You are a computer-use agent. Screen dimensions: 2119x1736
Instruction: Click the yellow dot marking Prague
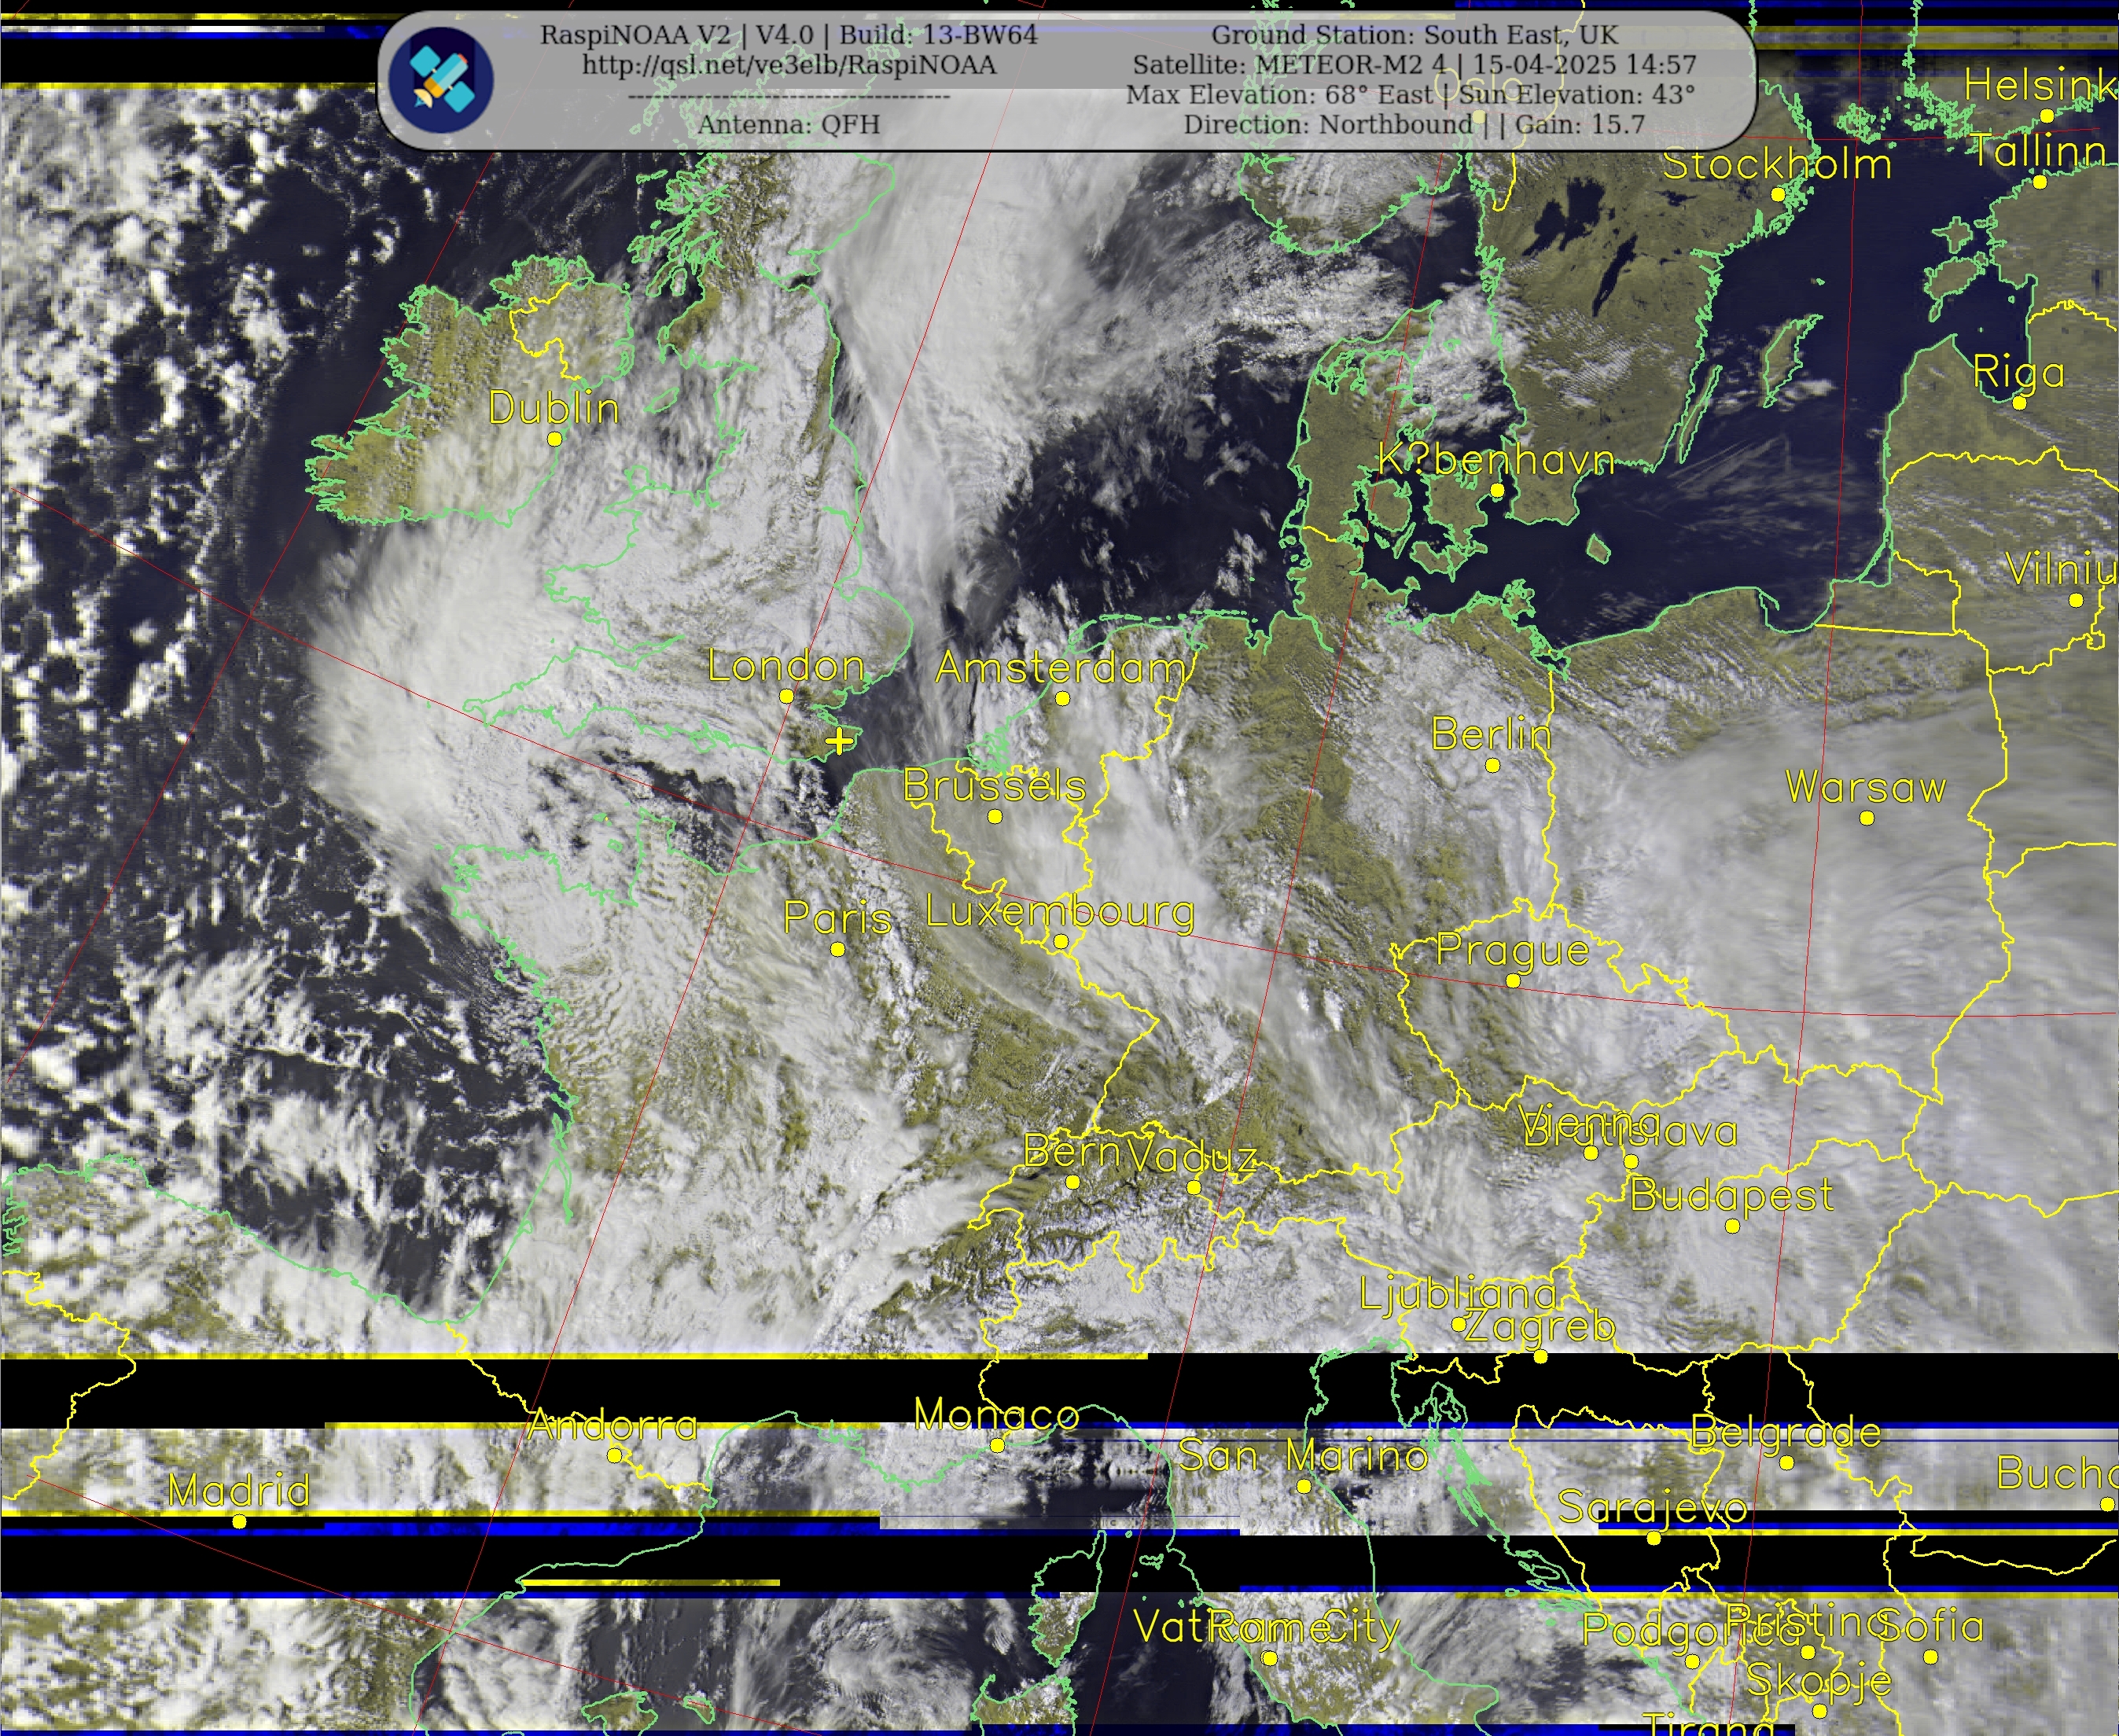click(x=1513, y=981)
